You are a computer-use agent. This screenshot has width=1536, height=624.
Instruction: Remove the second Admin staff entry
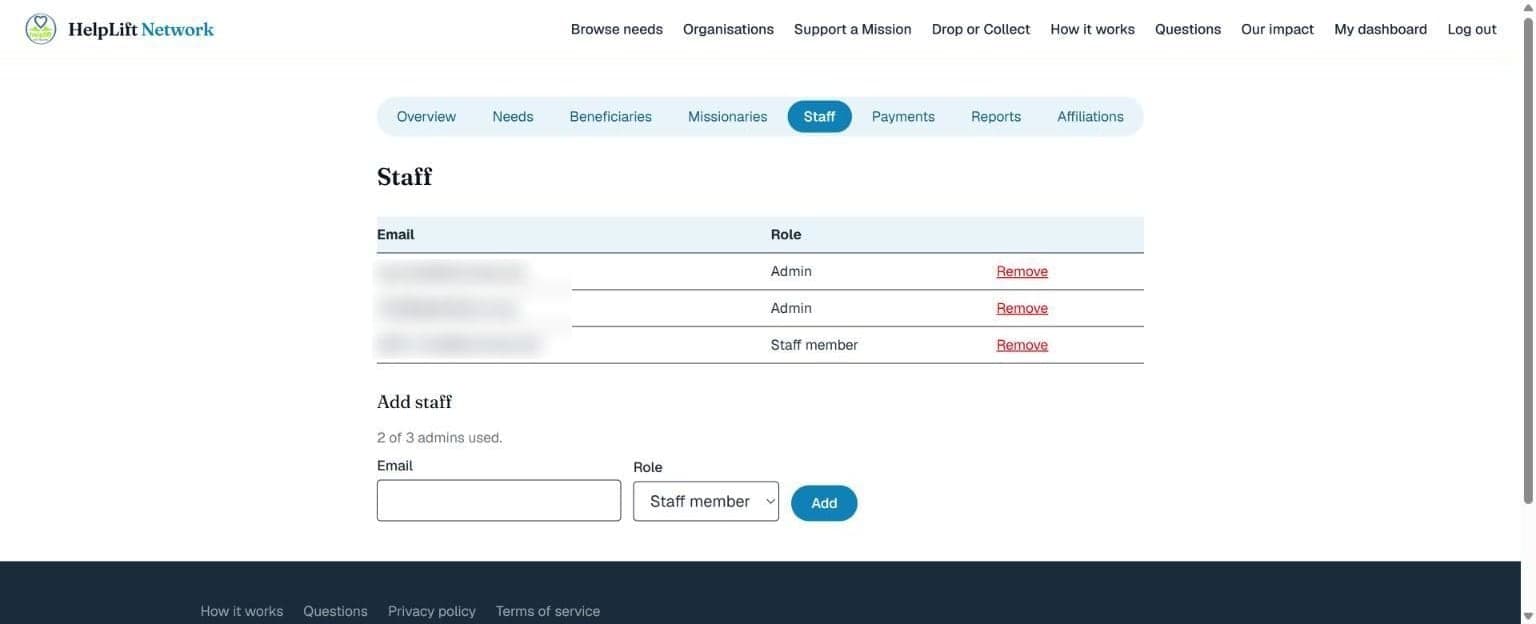[1022, 308]
